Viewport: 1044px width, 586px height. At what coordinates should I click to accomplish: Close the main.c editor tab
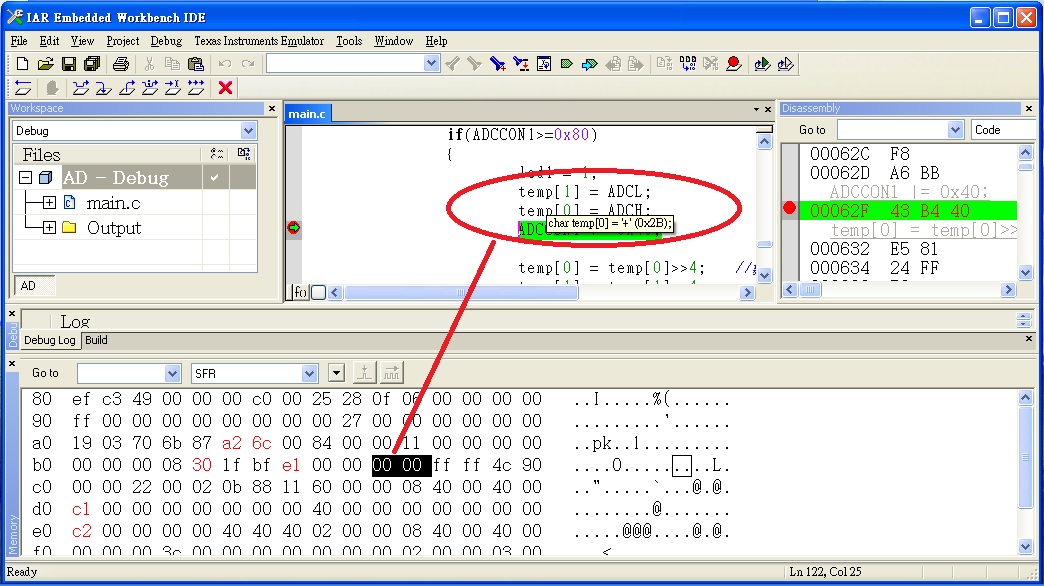click(x=768, y=109)
